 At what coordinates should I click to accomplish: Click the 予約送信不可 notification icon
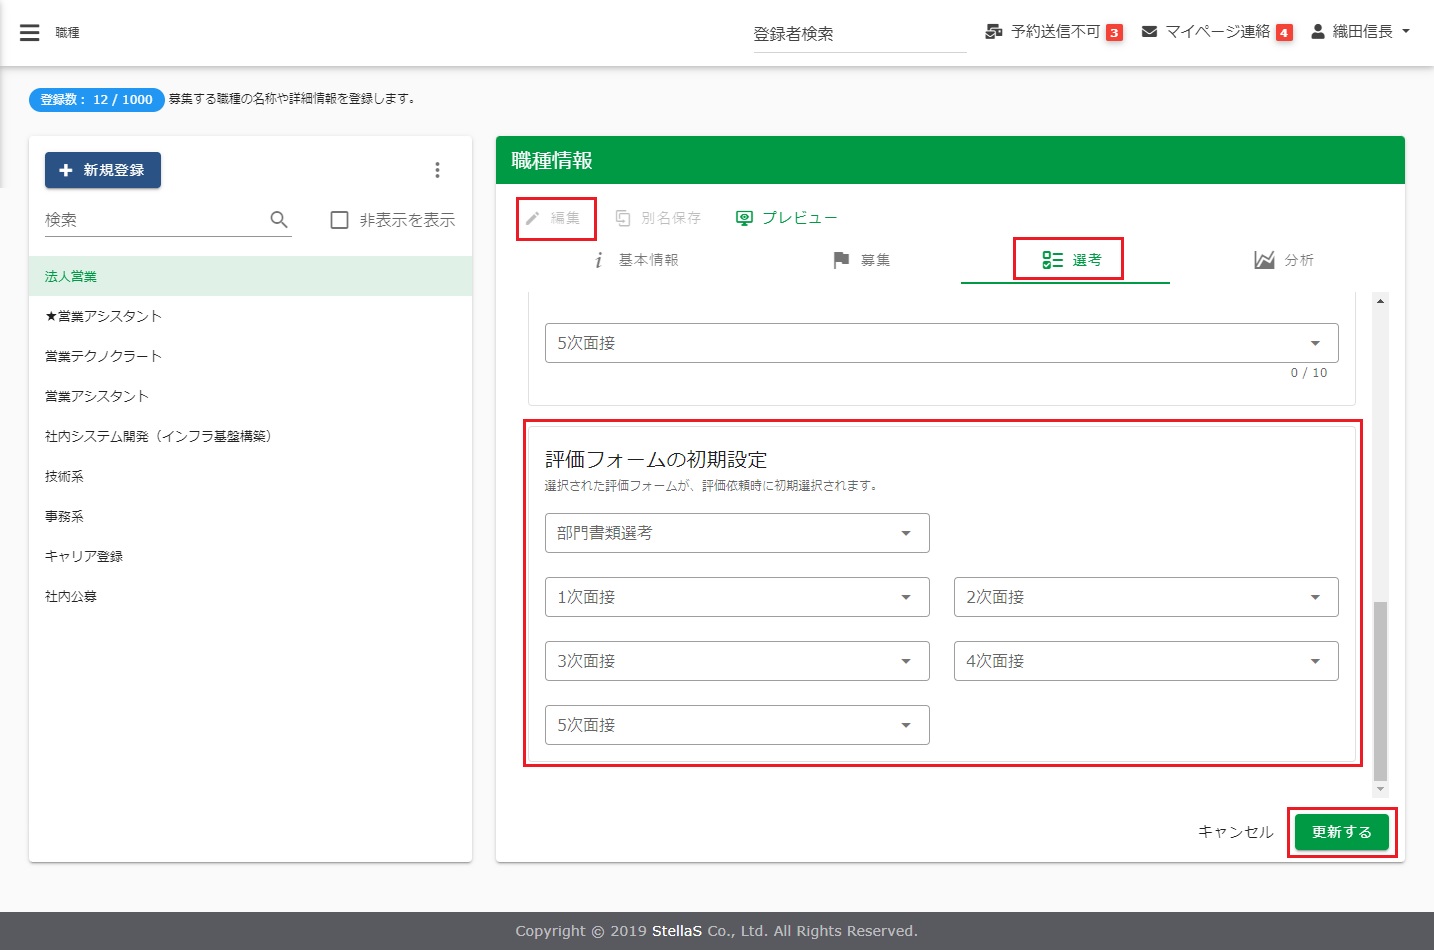993,32
